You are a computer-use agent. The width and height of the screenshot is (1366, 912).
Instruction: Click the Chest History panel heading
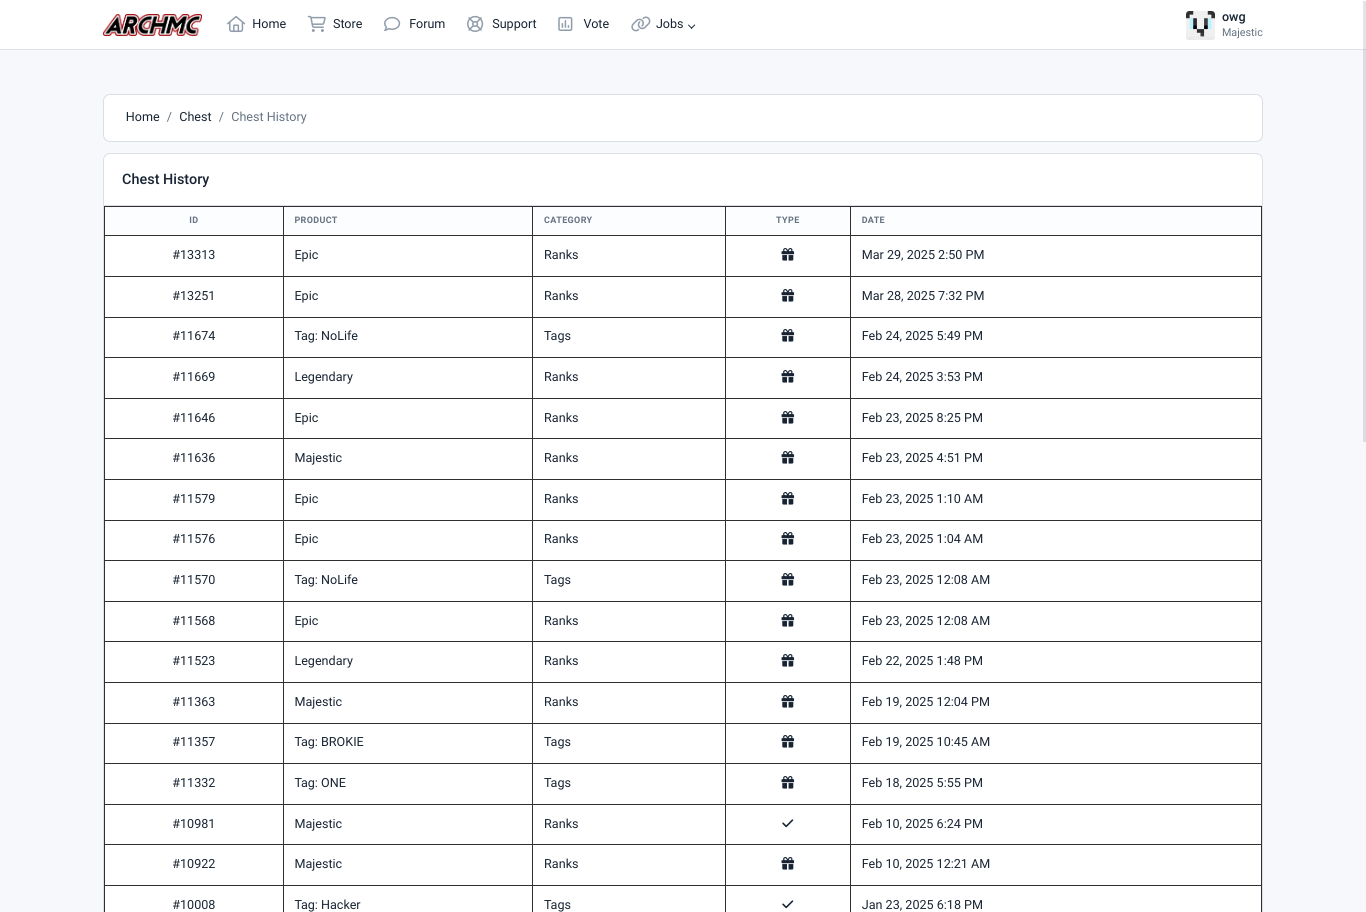[x=166, y=179]
